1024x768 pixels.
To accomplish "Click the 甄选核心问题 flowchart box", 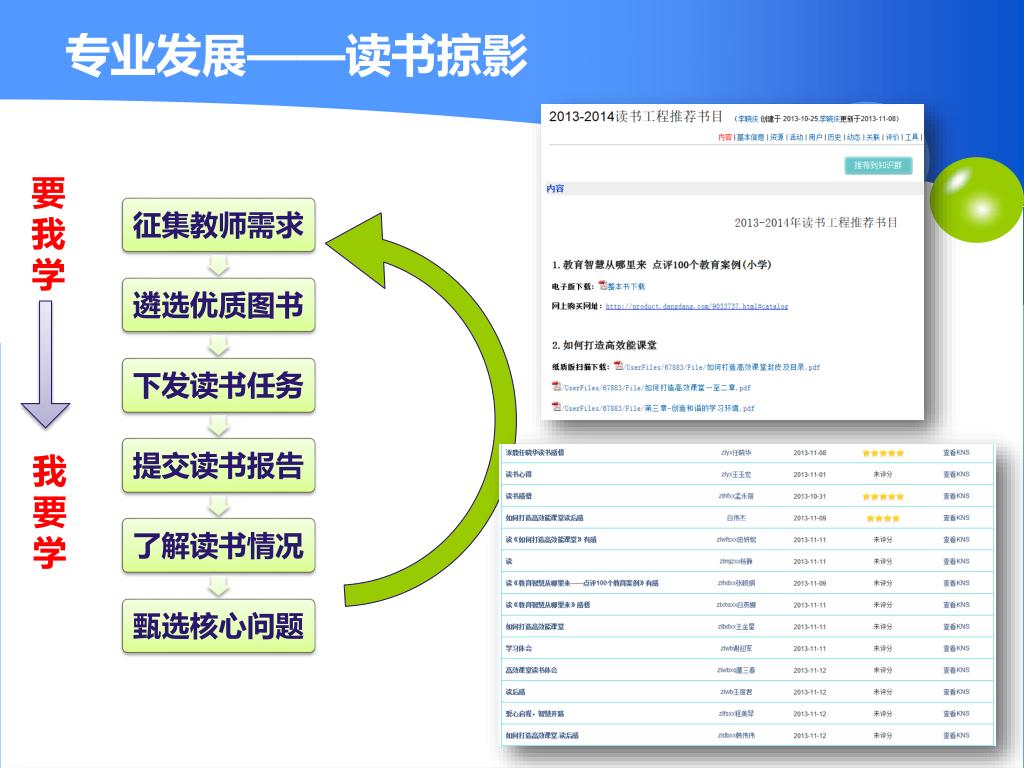I will [x=219, y=626].
